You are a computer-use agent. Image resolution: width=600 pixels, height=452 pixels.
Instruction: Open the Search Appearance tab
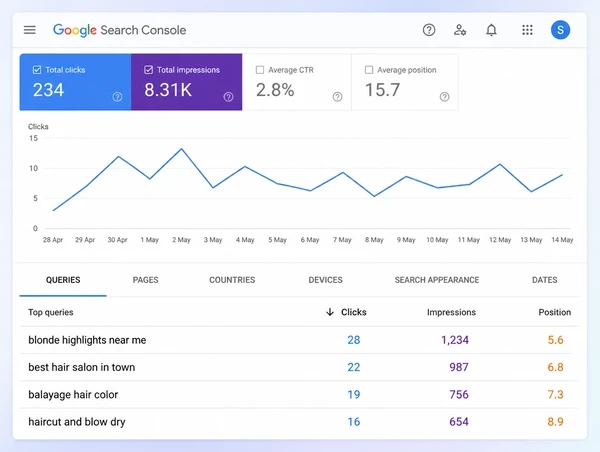(437, 280)
